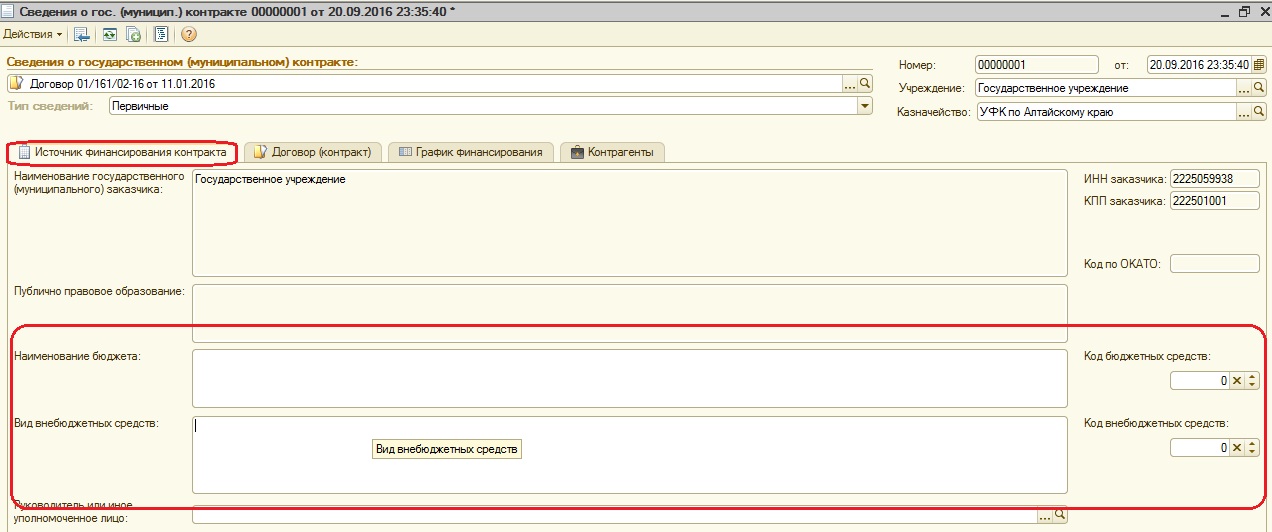Clear the Код внебюджетных средств value

pos(1236,448)
